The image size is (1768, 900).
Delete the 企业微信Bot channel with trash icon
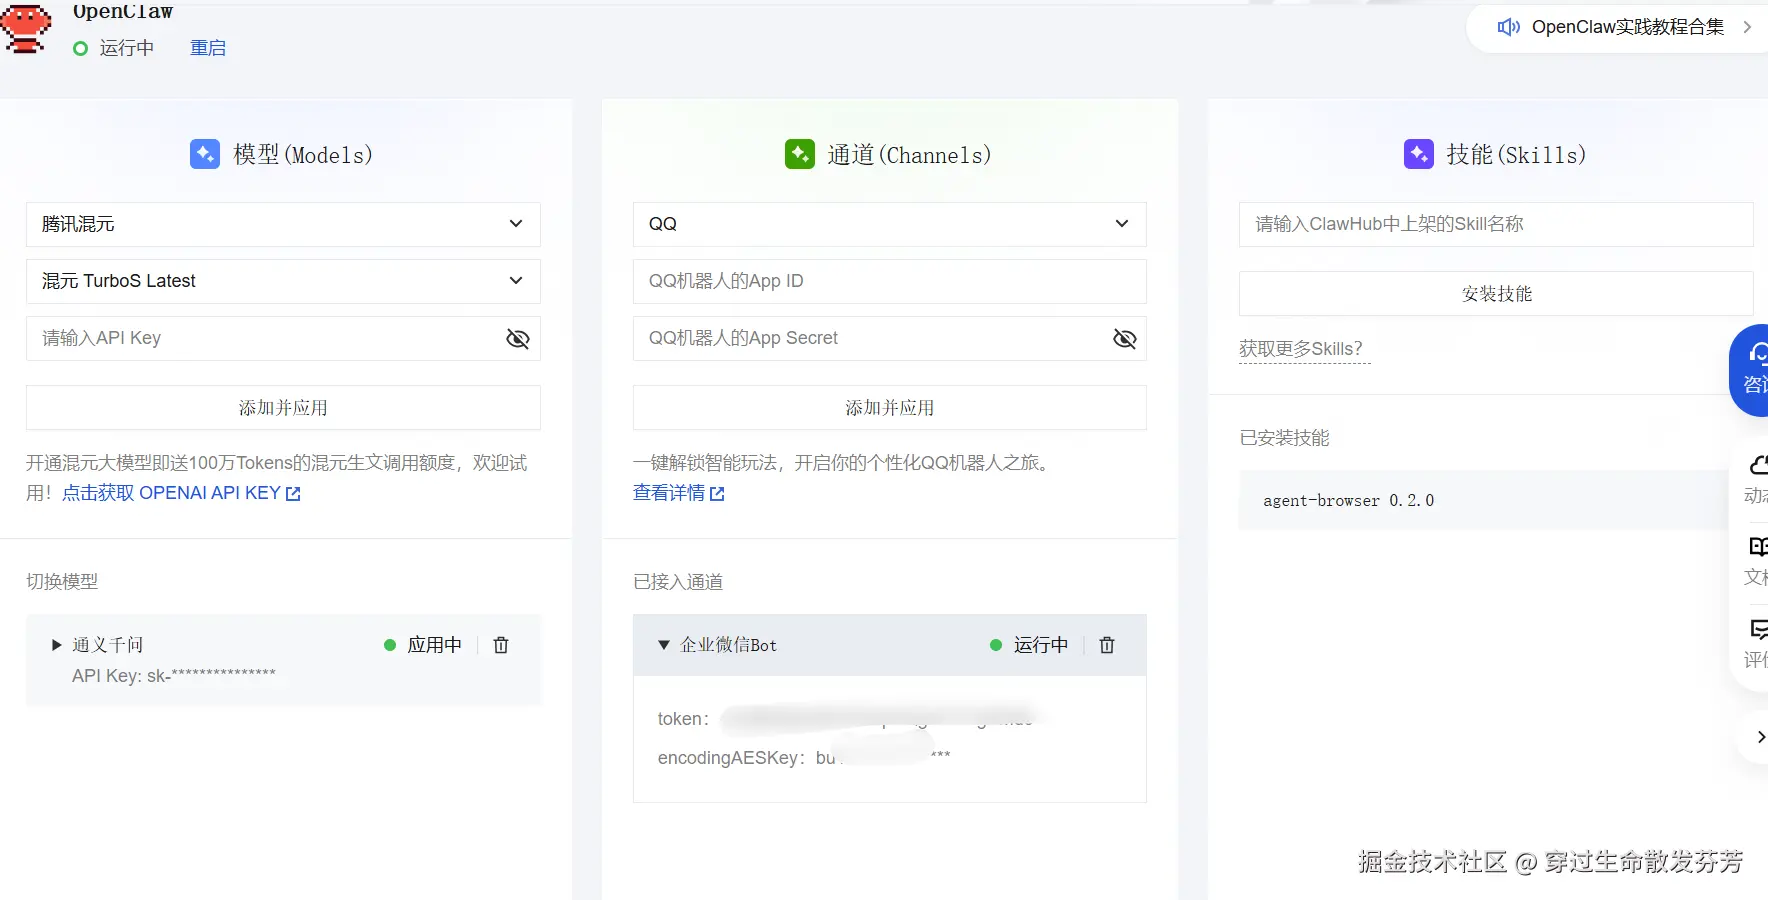(x=1107, y=645)
